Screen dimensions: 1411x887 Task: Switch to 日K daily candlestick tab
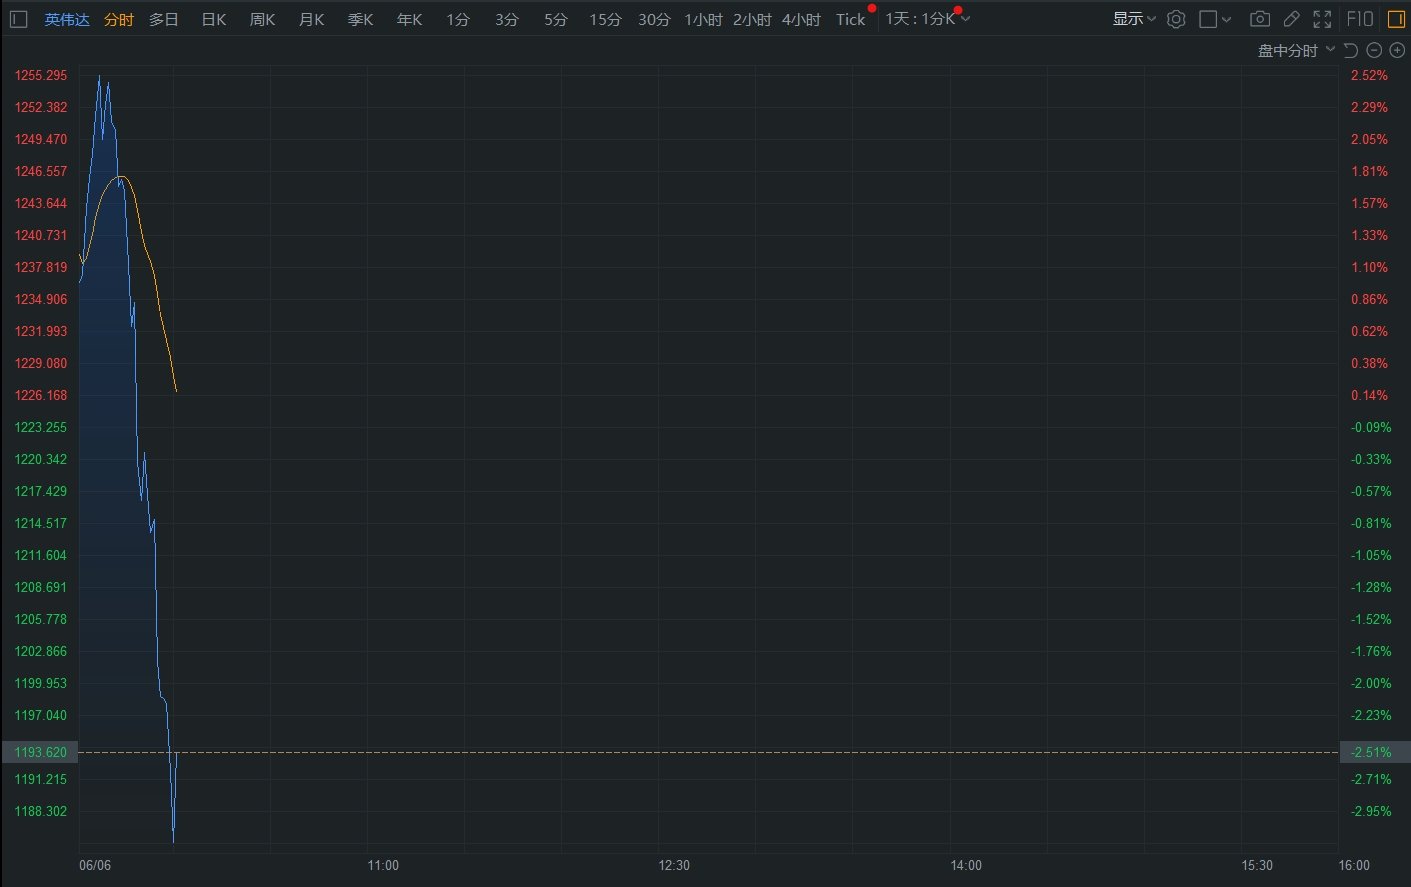coord(214,19)
